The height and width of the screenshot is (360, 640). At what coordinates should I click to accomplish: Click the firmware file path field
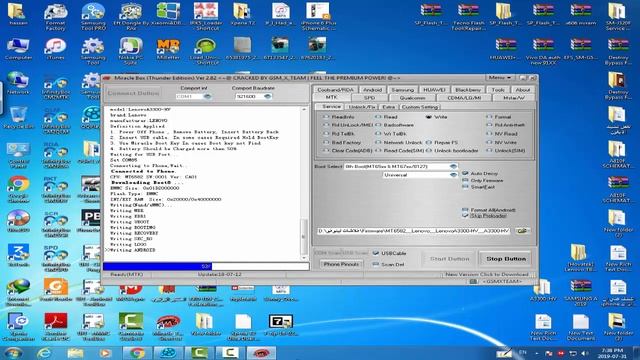click(414, 231)
